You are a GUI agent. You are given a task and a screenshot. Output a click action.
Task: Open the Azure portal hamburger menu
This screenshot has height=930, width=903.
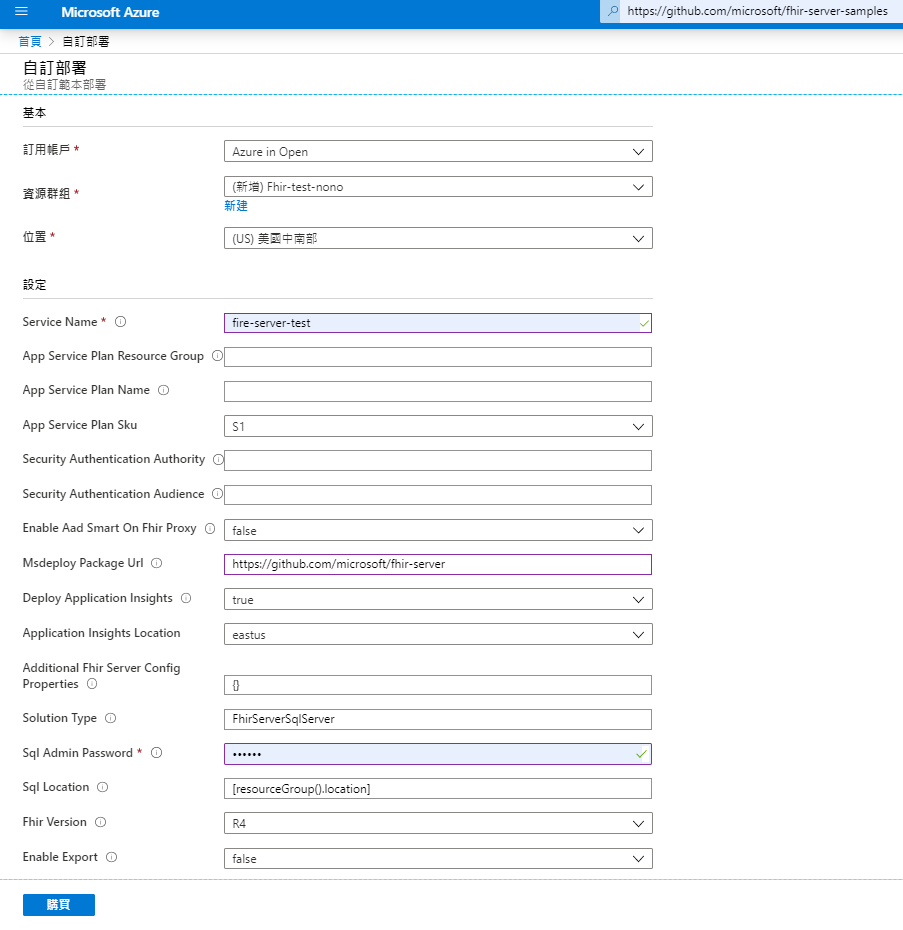(21, 11)
